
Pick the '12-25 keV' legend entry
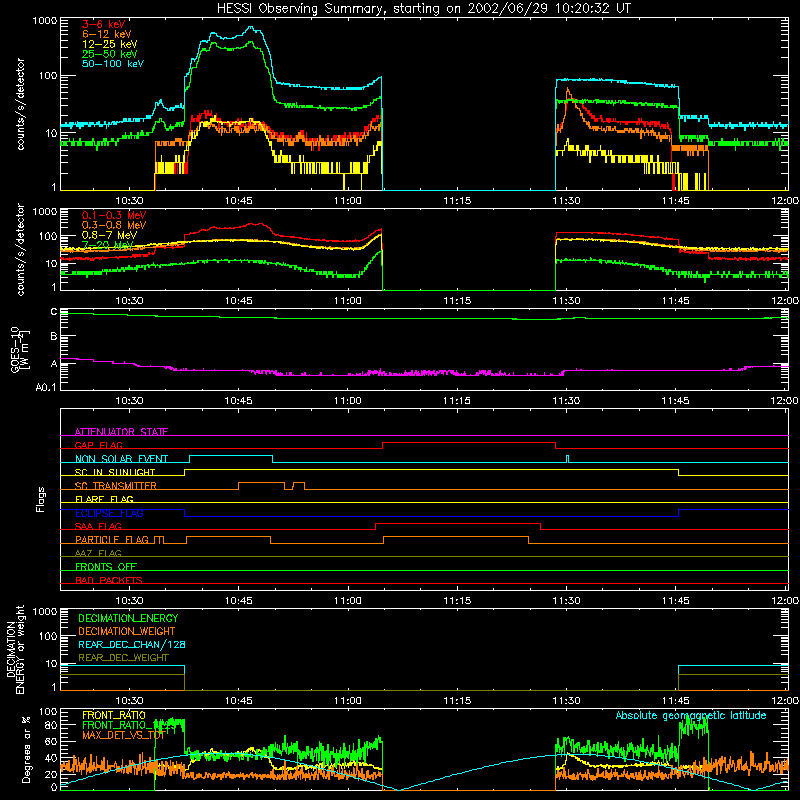(110, 44)
